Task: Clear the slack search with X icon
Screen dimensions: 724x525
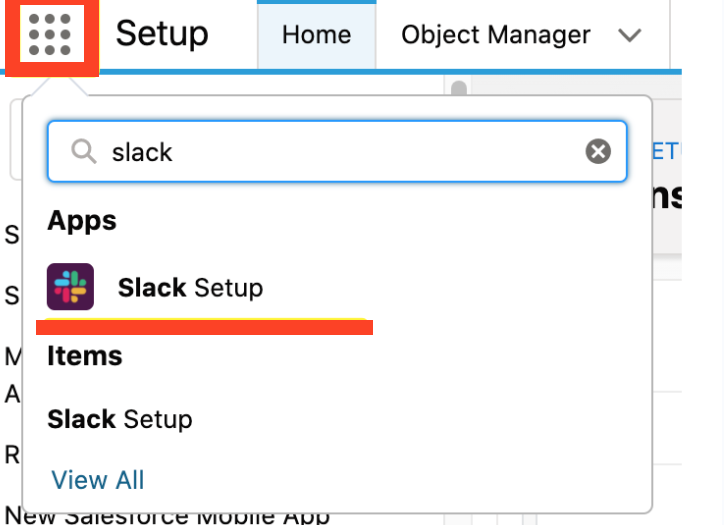Action: [598, 151]
